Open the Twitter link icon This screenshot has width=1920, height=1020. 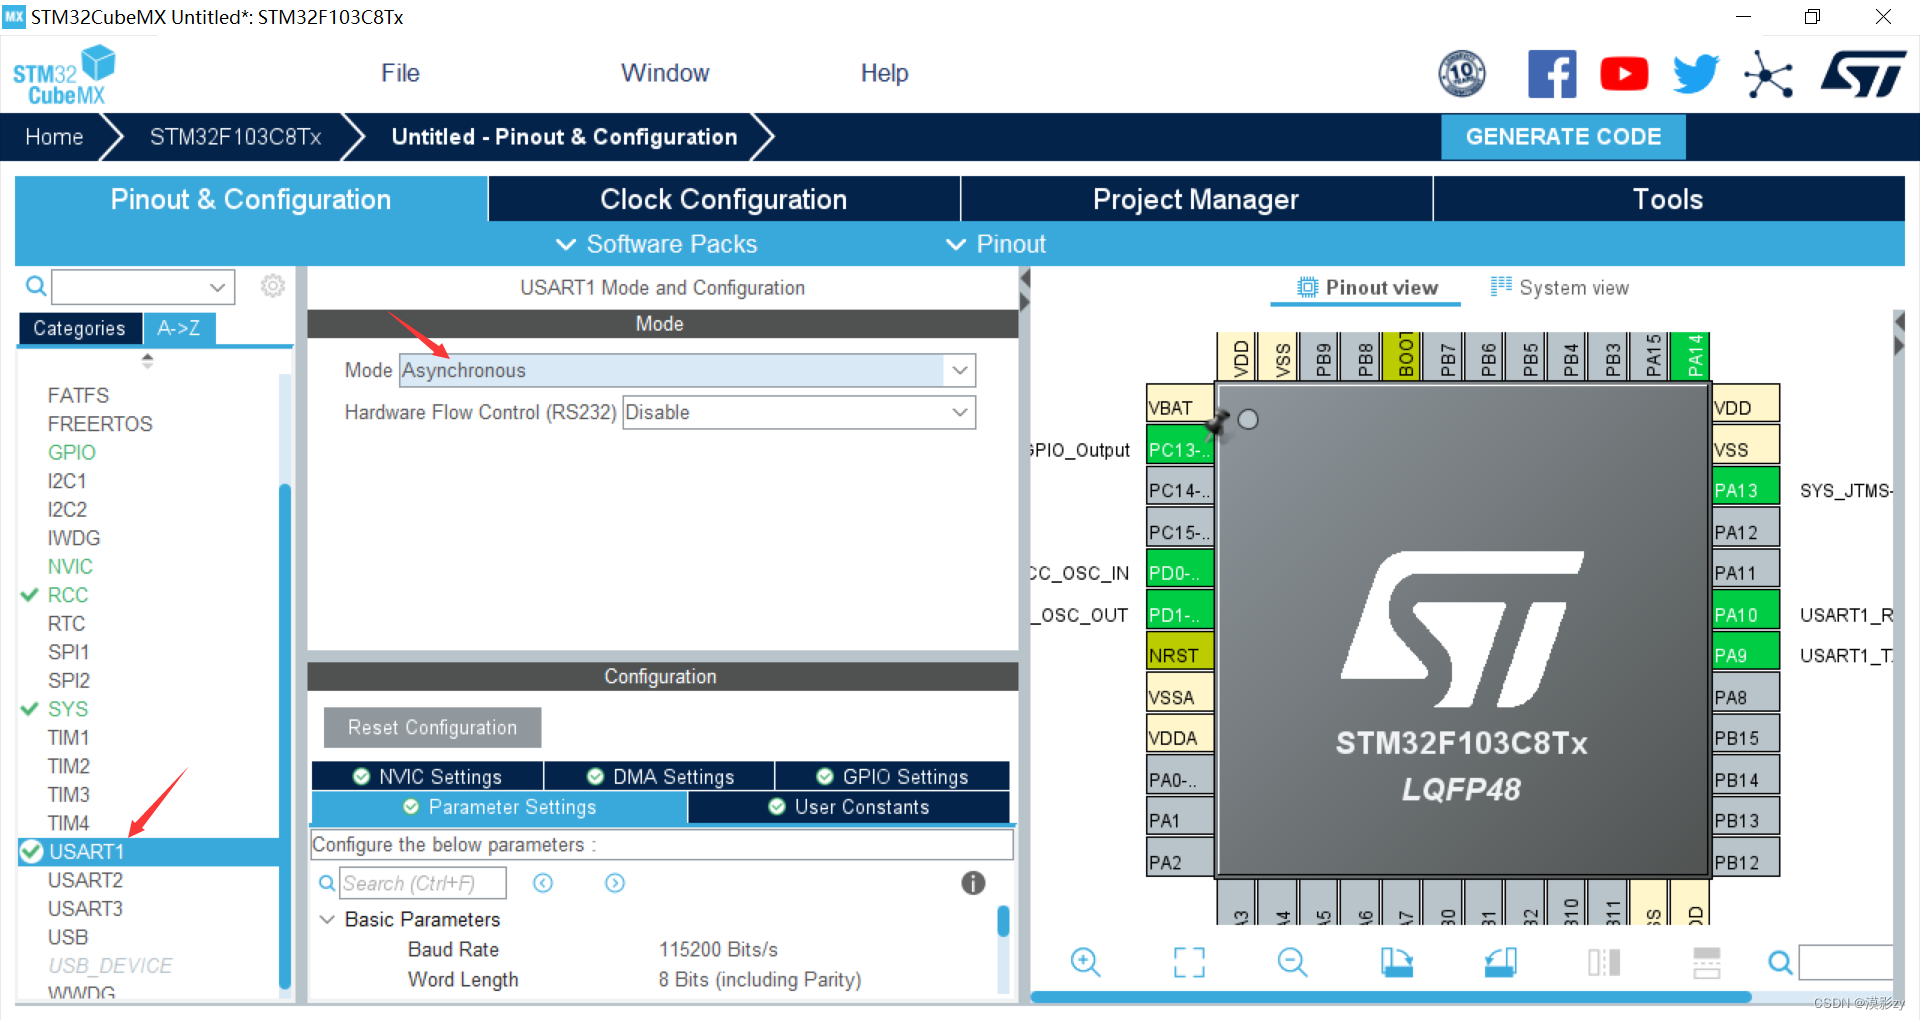click(x=1696, y=74)
